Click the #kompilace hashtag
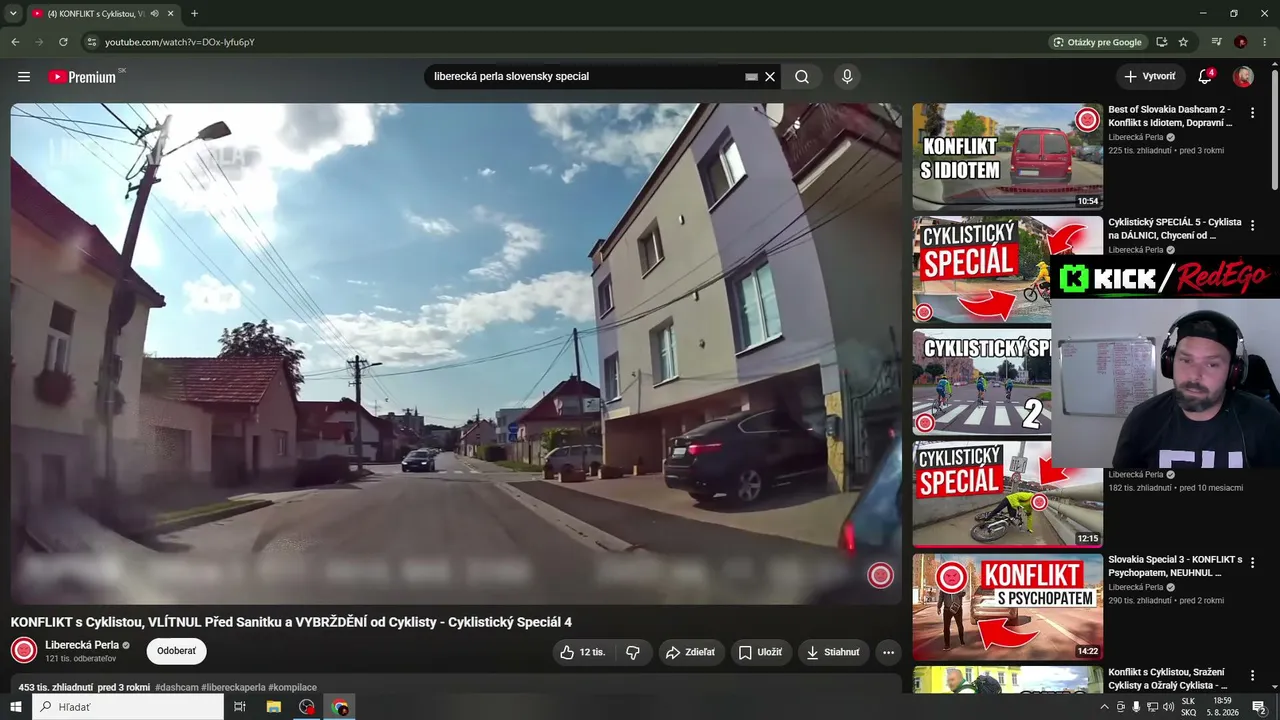 click(x=292, y=688)
